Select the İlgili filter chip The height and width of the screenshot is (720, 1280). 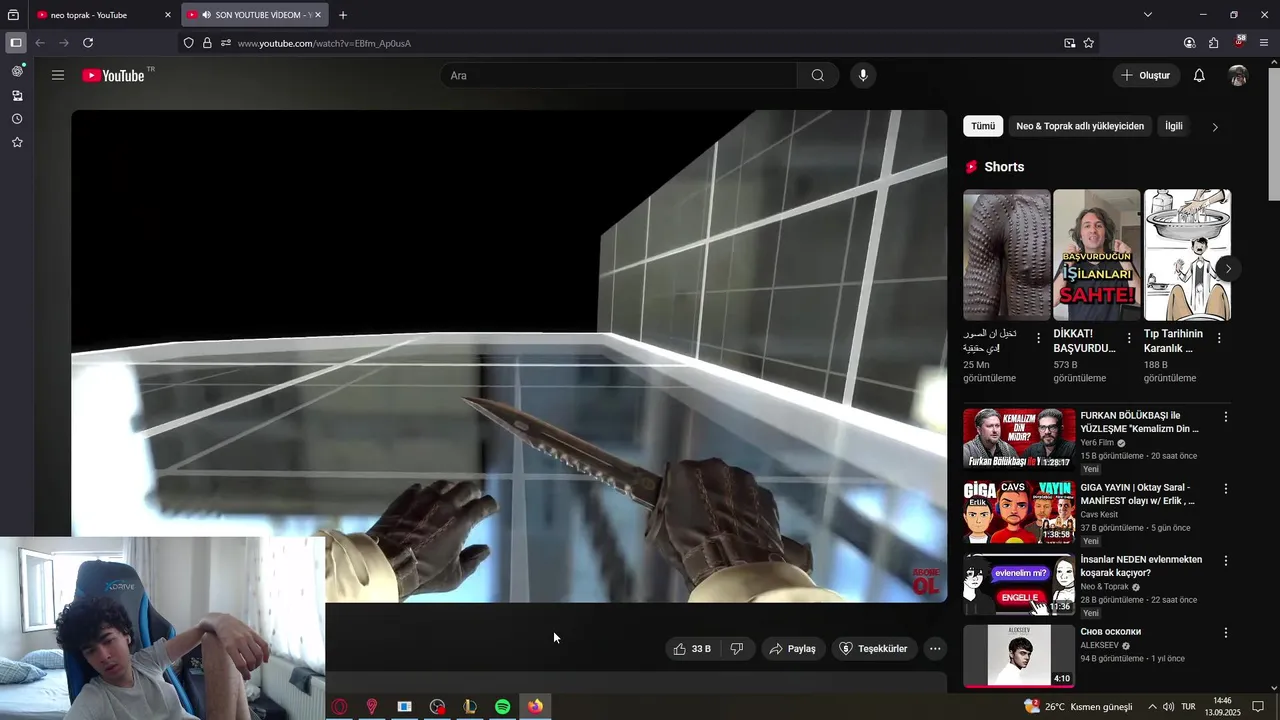[x=1174, y=126]
